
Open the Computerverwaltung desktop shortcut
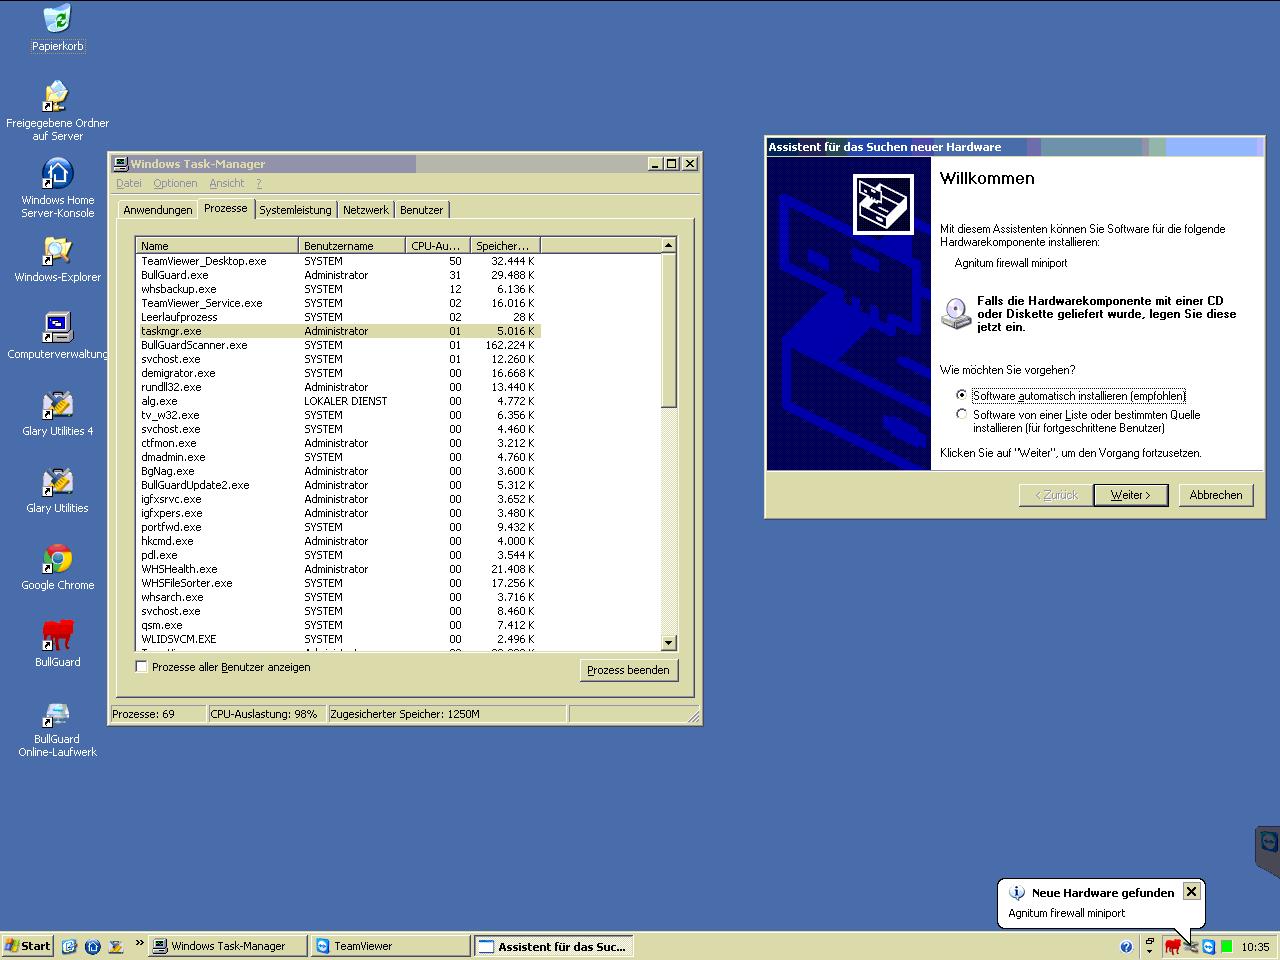tap(57, 336)
